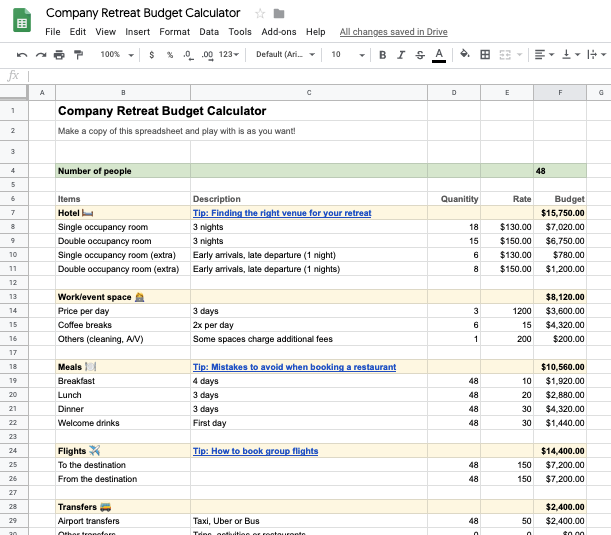
Task: Open the Help menu
Action: pyautogui.click(x=316, y=32)
